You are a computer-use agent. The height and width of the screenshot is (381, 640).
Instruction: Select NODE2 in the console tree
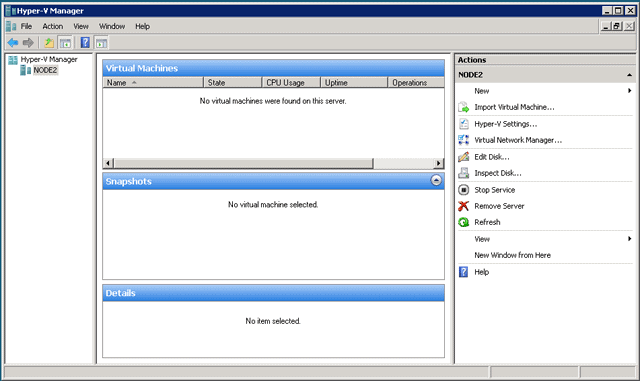click(45, 70)
